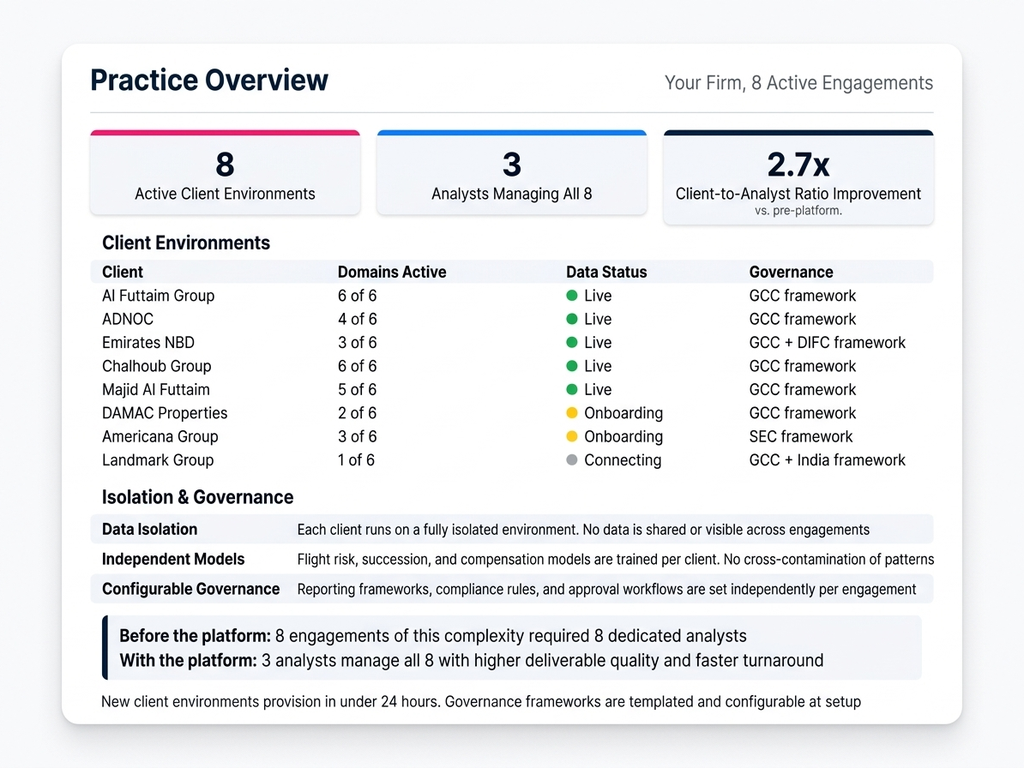Screen dimensions: 1024x768
Task: Click the green status dot in ADNOC row
Action: (572, 319)
